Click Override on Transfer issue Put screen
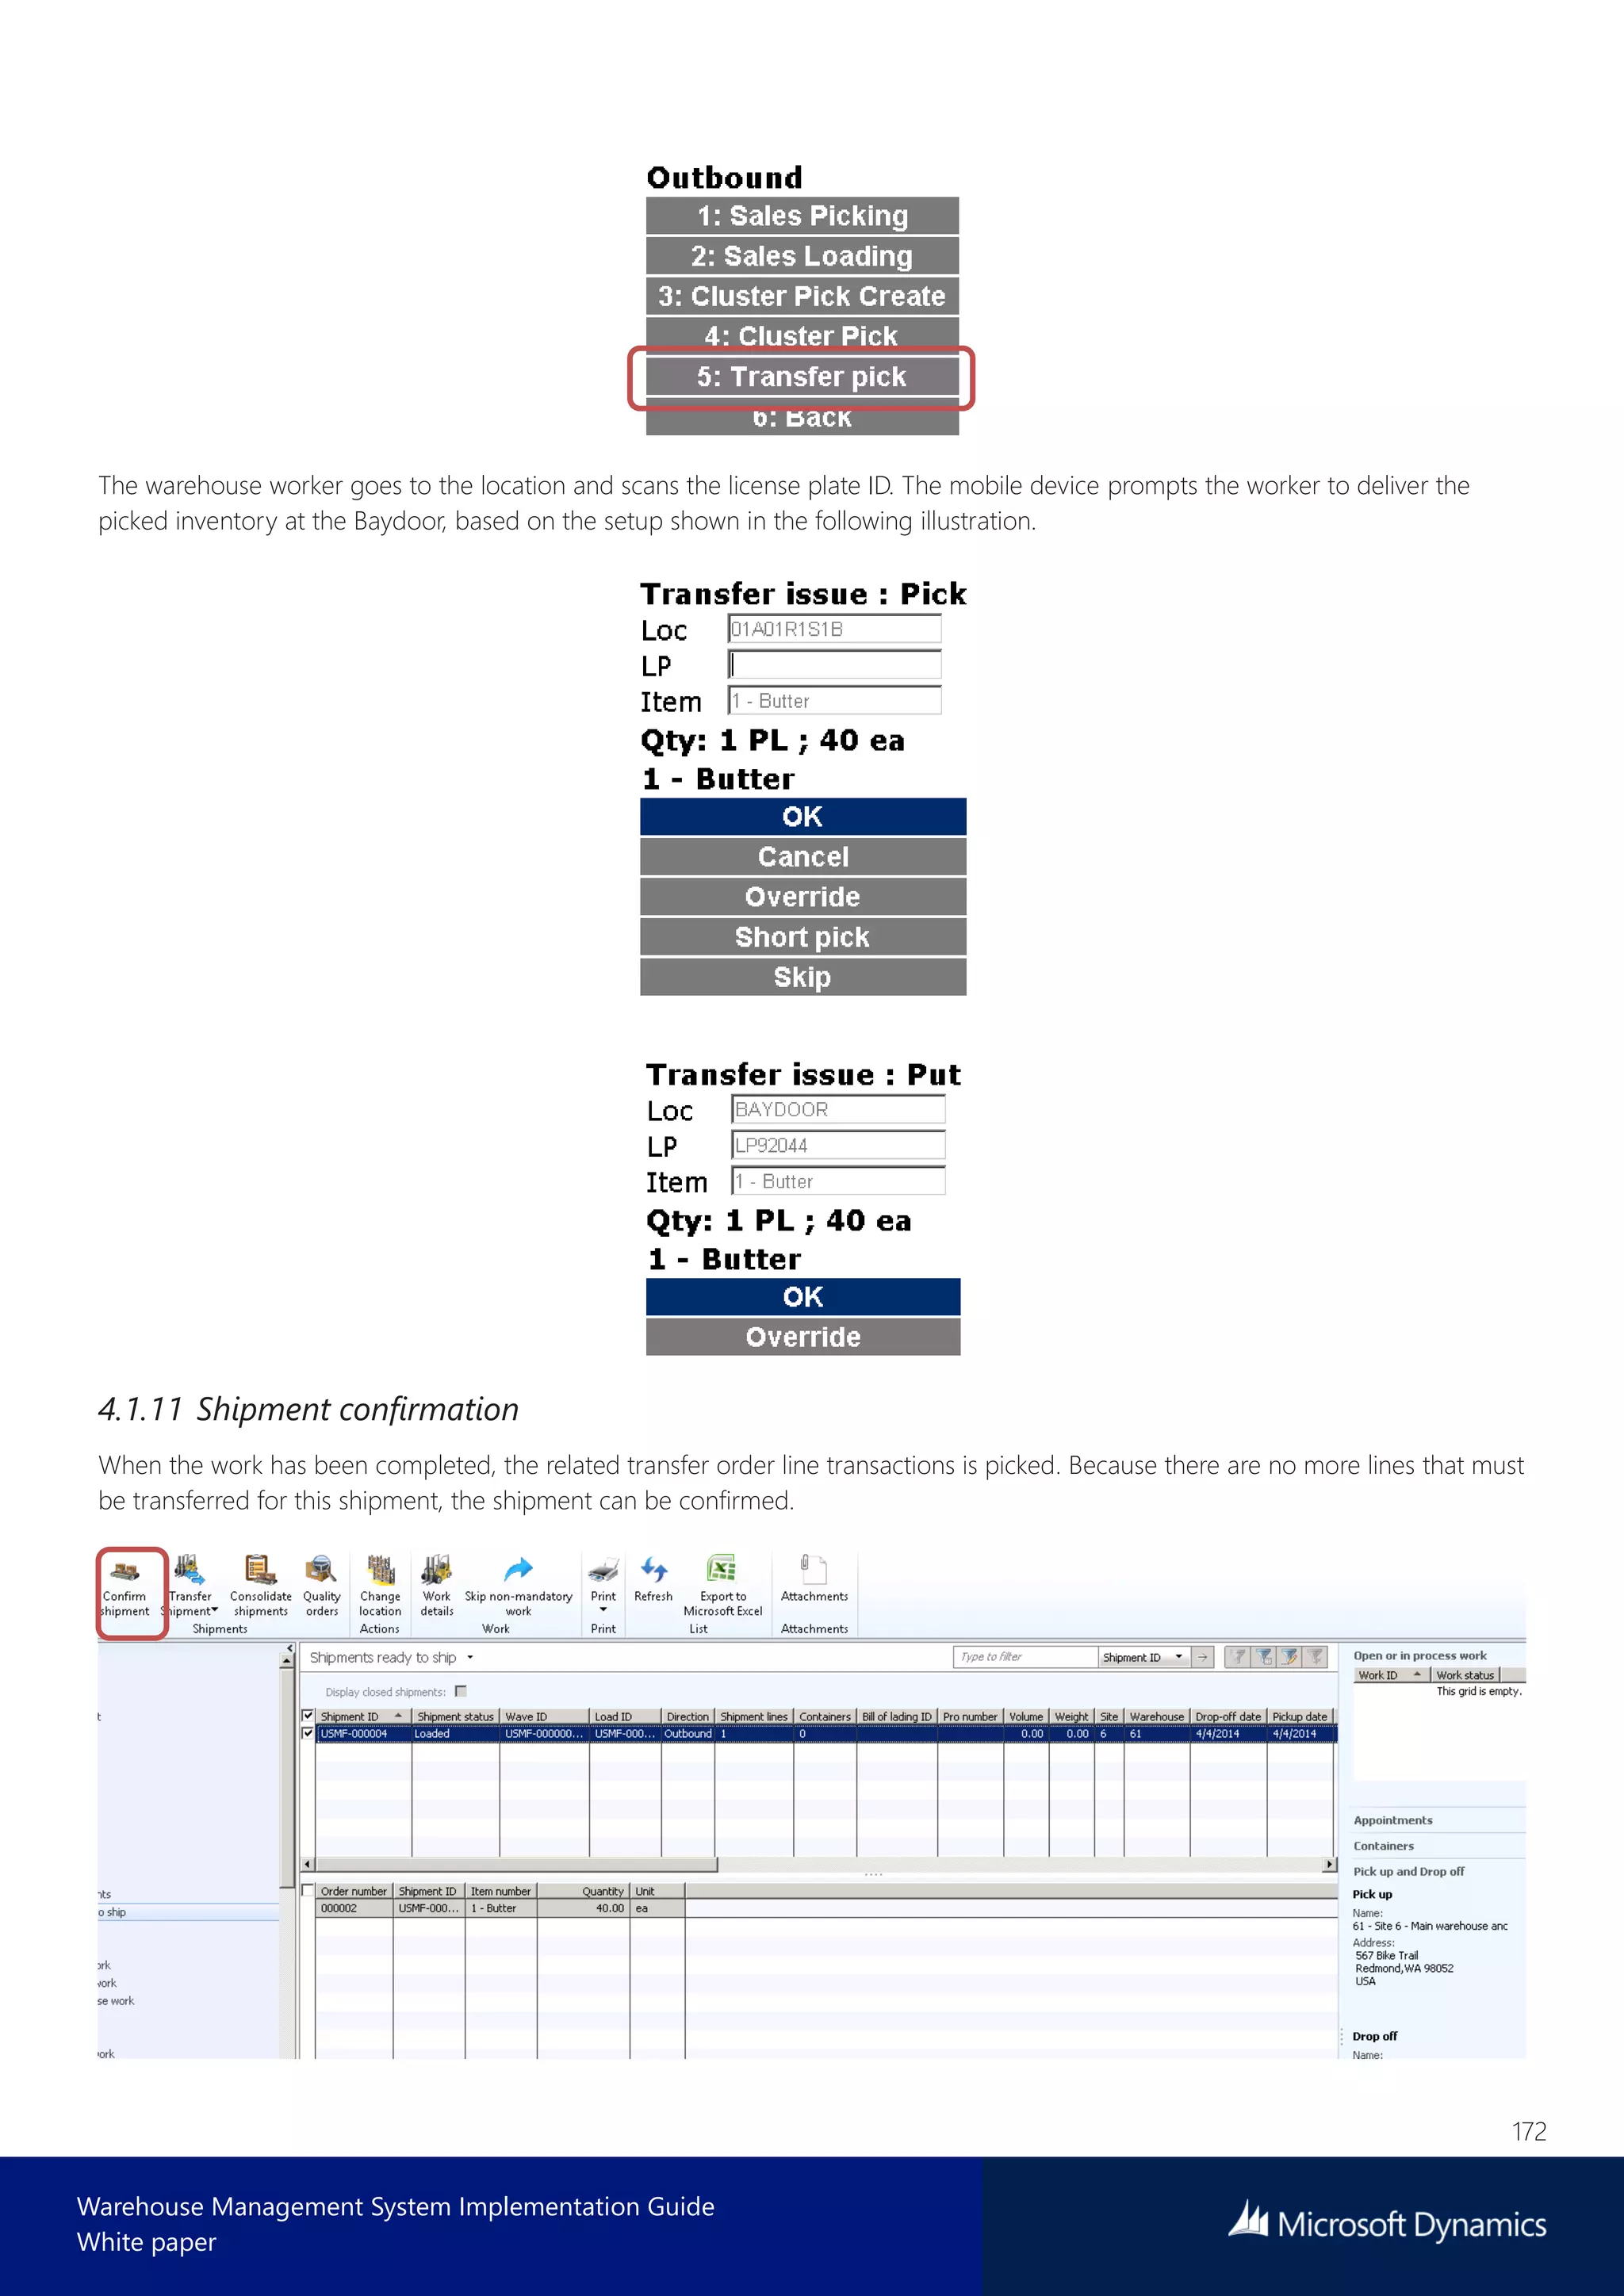This screenshot has height=2296, width=1624. click(803, 1336)
